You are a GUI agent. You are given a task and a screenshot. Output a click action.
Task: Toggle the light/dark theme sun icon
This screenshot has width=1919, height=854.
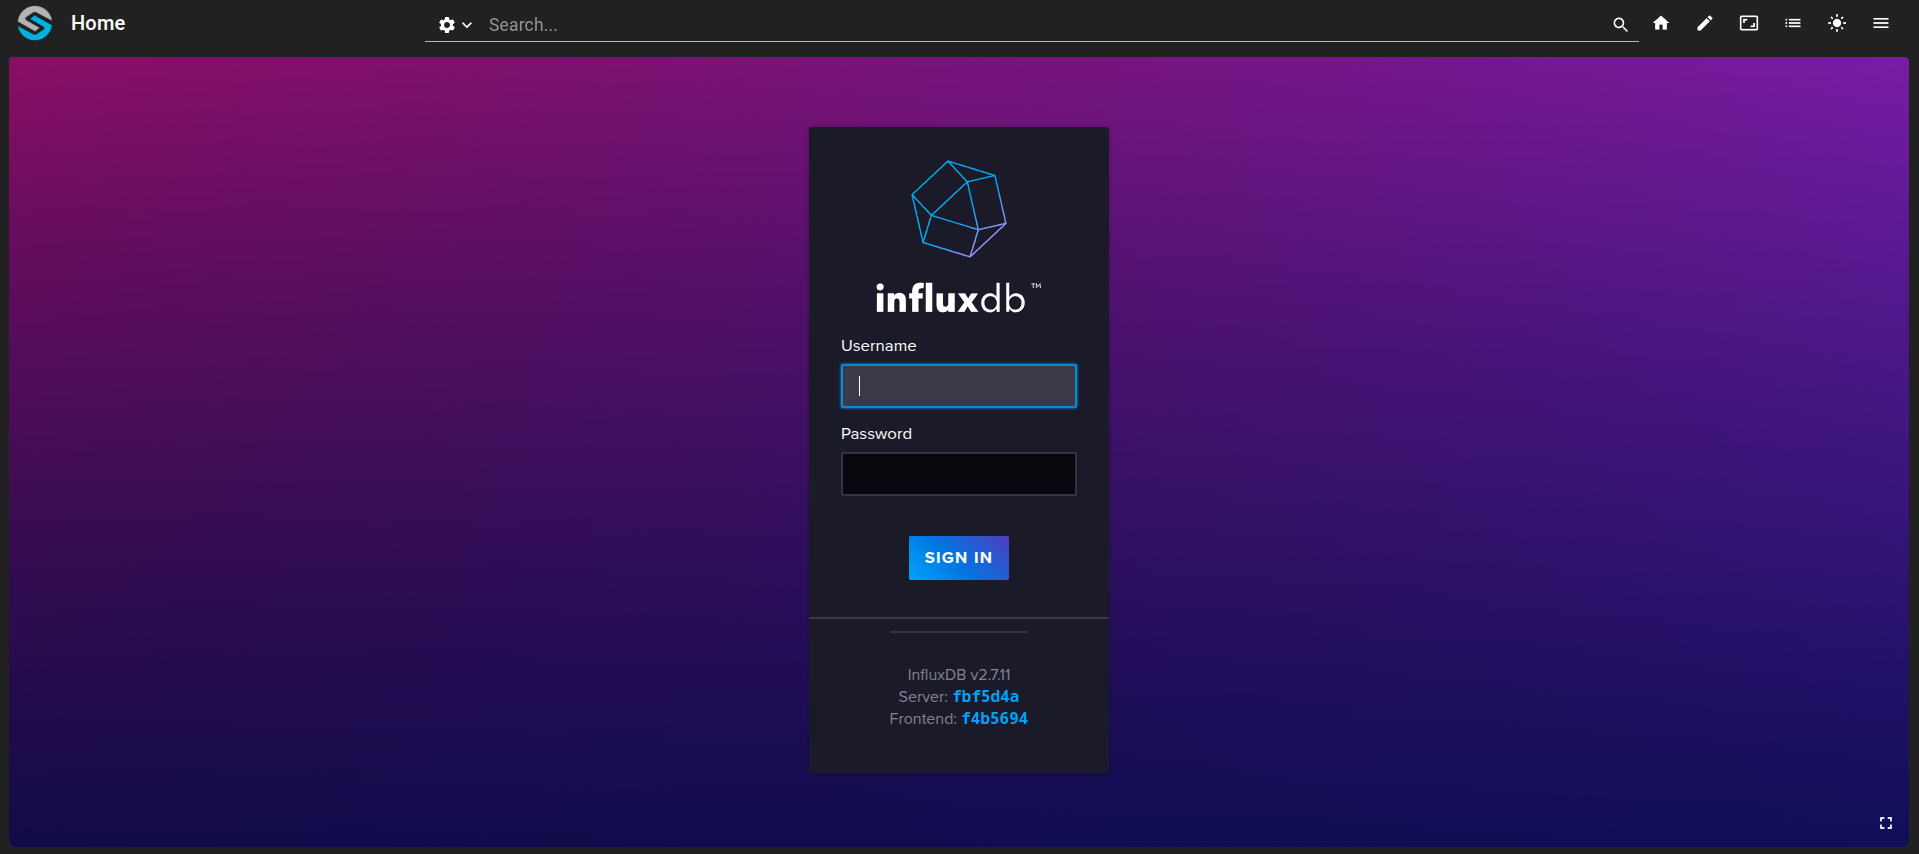point(1837,23)
